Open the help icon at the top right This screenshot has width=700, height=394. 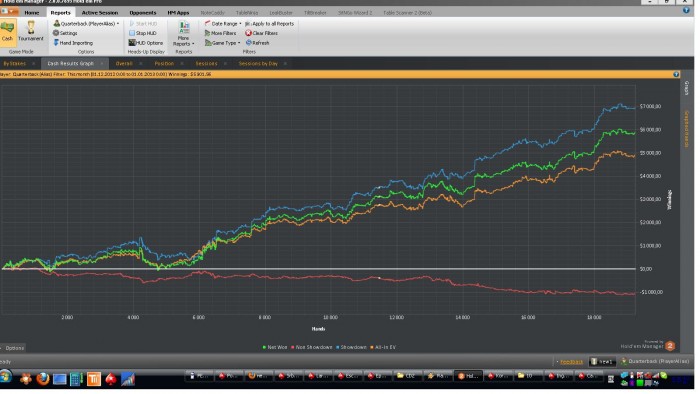click(x=686, y=10)
